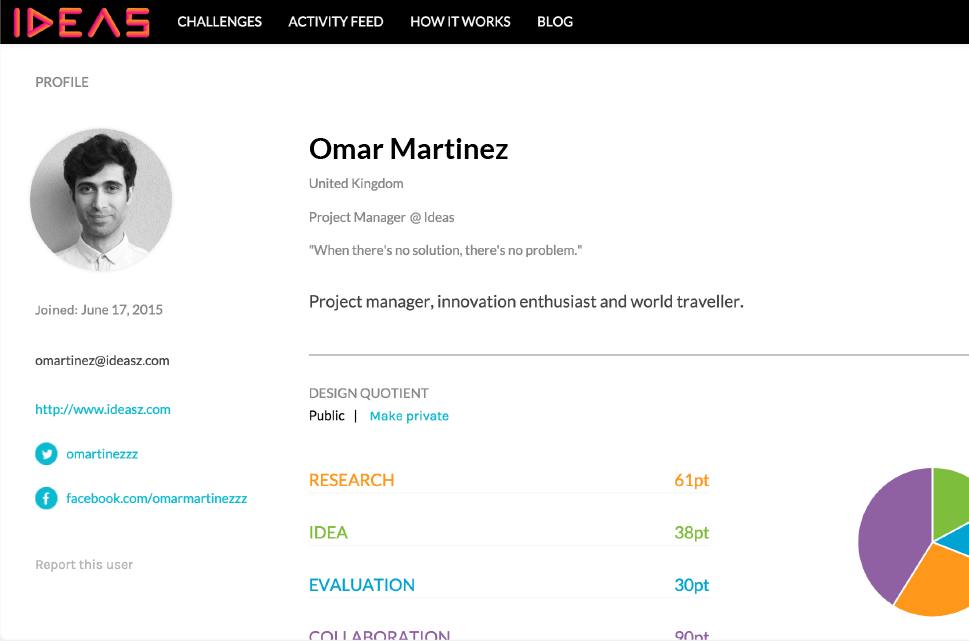
Task: Click Report this user
Action: tap(83, 564)
